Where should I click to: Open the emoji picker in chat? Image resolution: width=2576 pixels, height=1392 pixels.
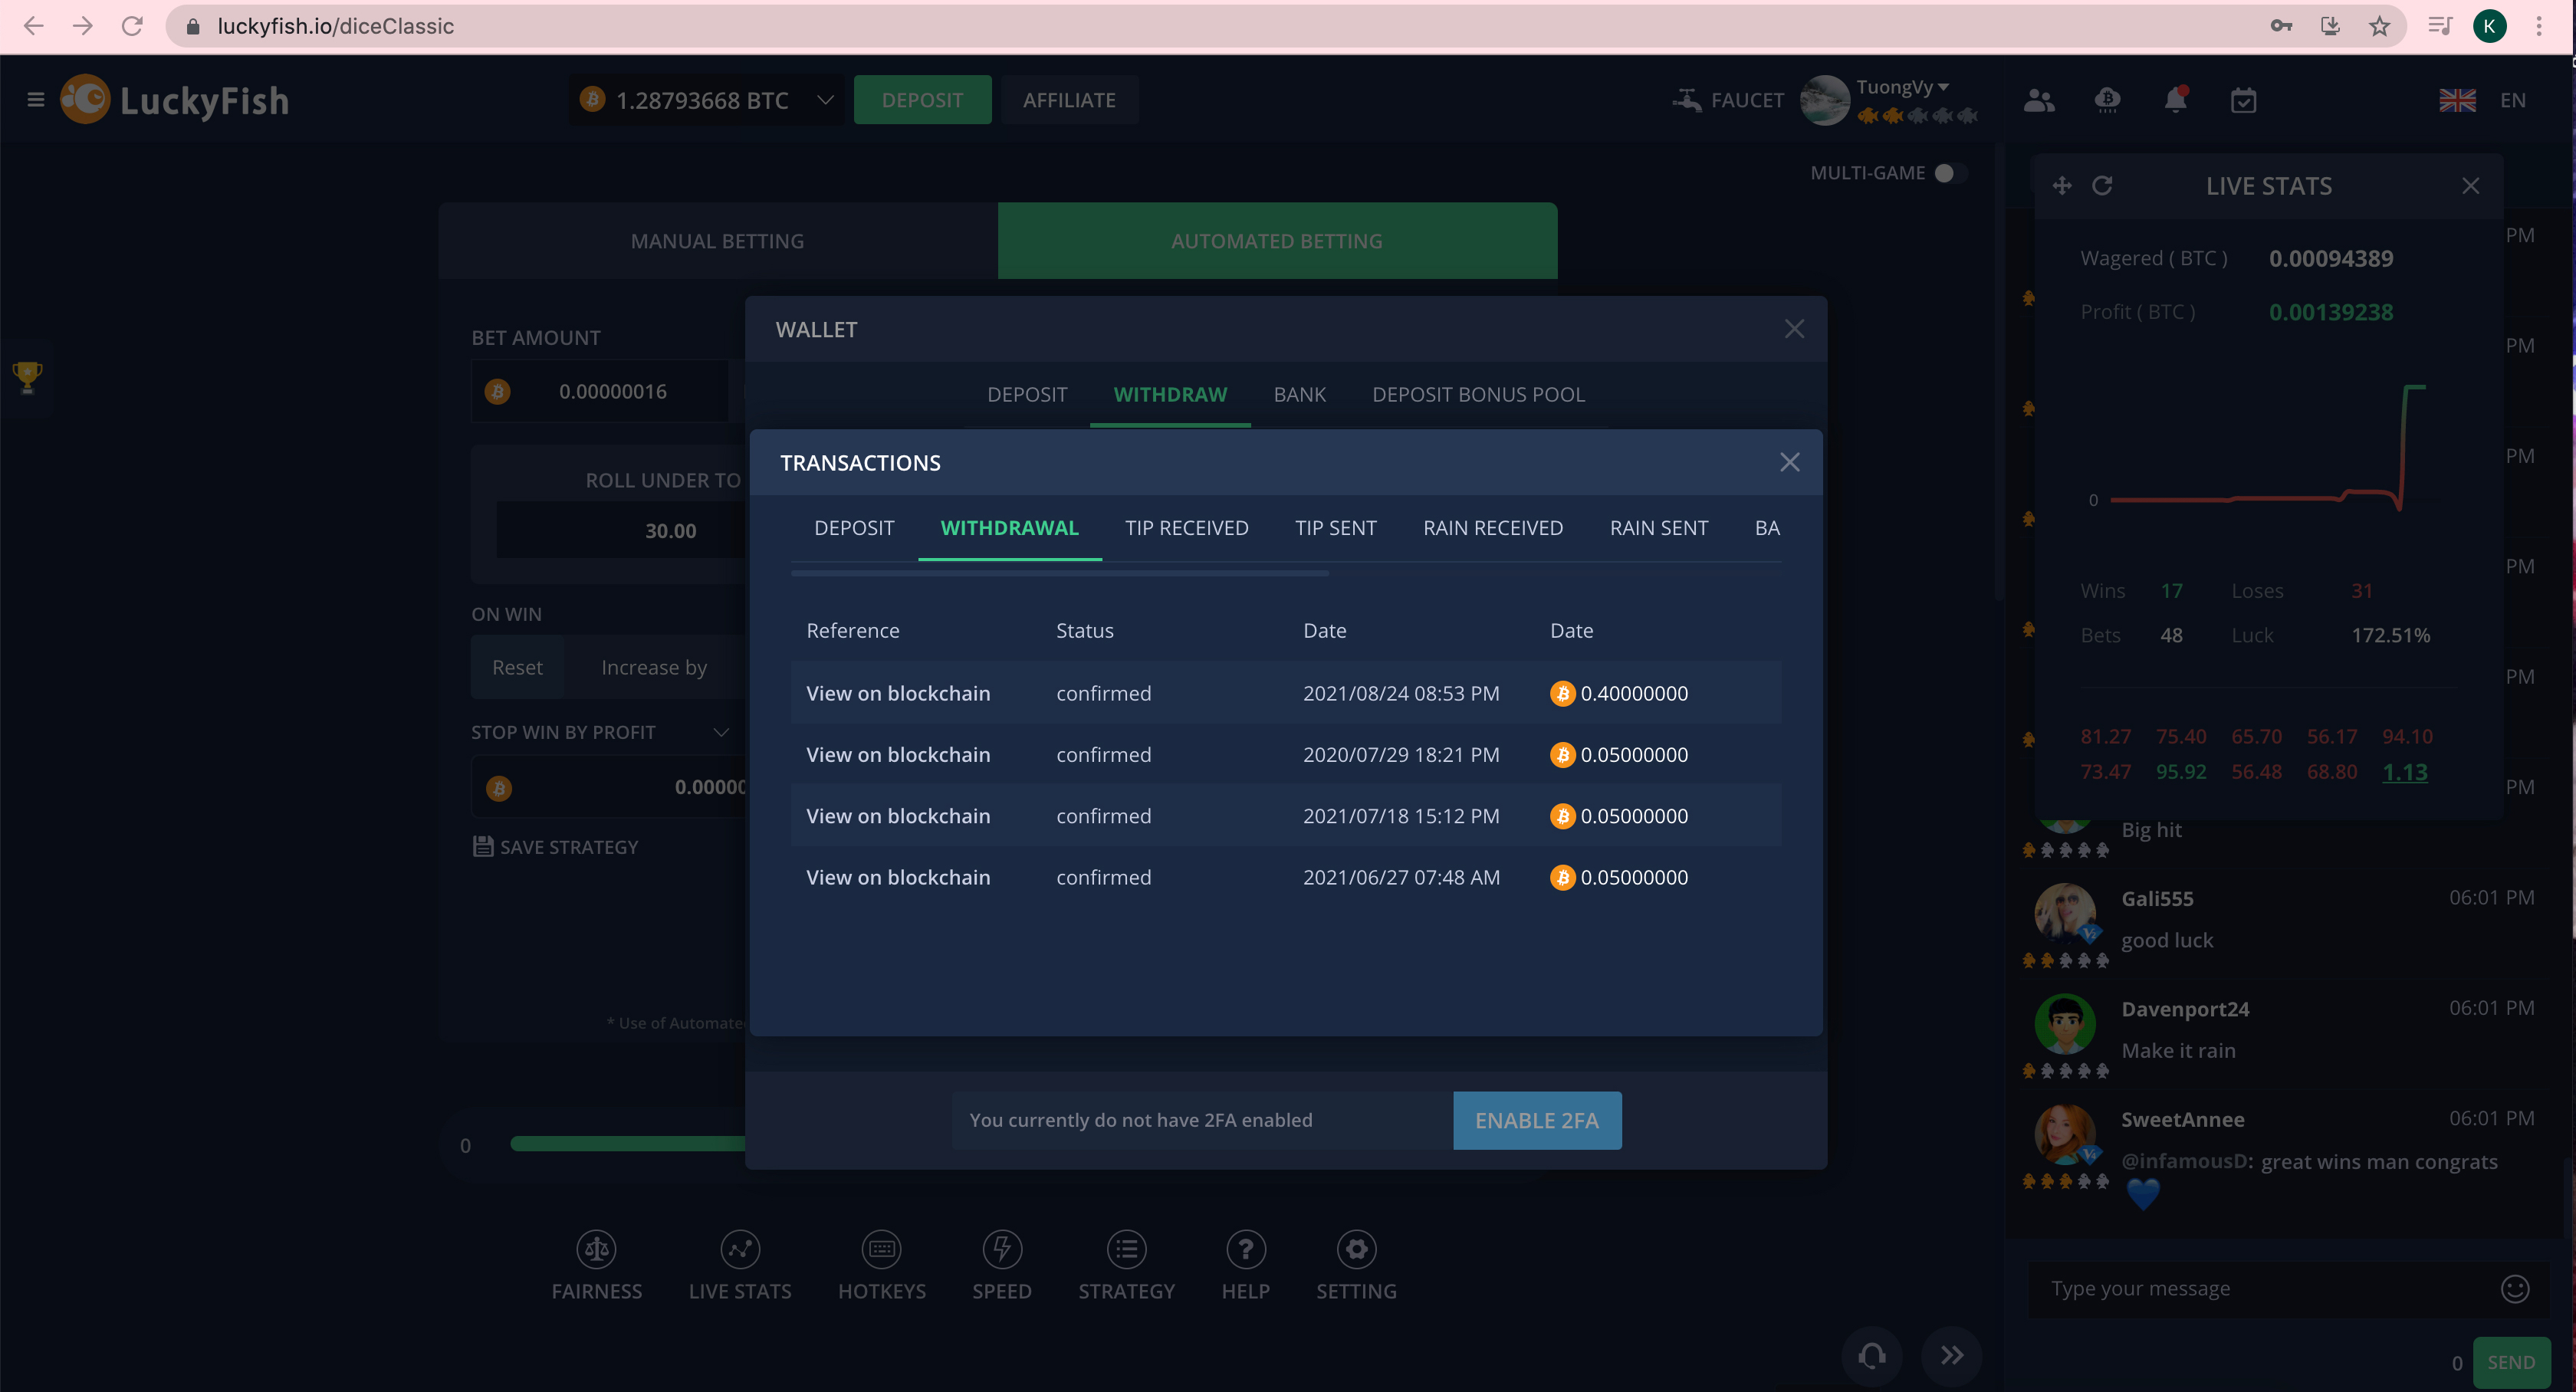(x=2514, y=1288)
